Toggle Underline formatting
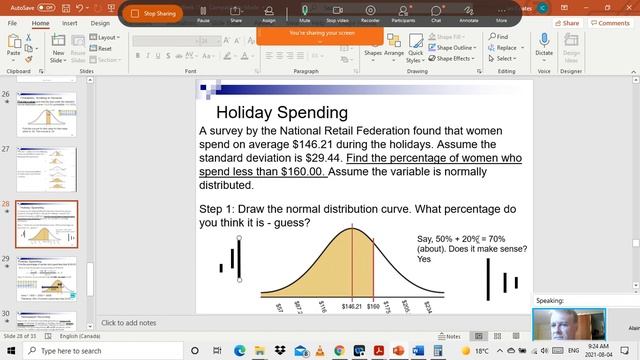The height and width of the screenshot is (360, 640). 158,56
